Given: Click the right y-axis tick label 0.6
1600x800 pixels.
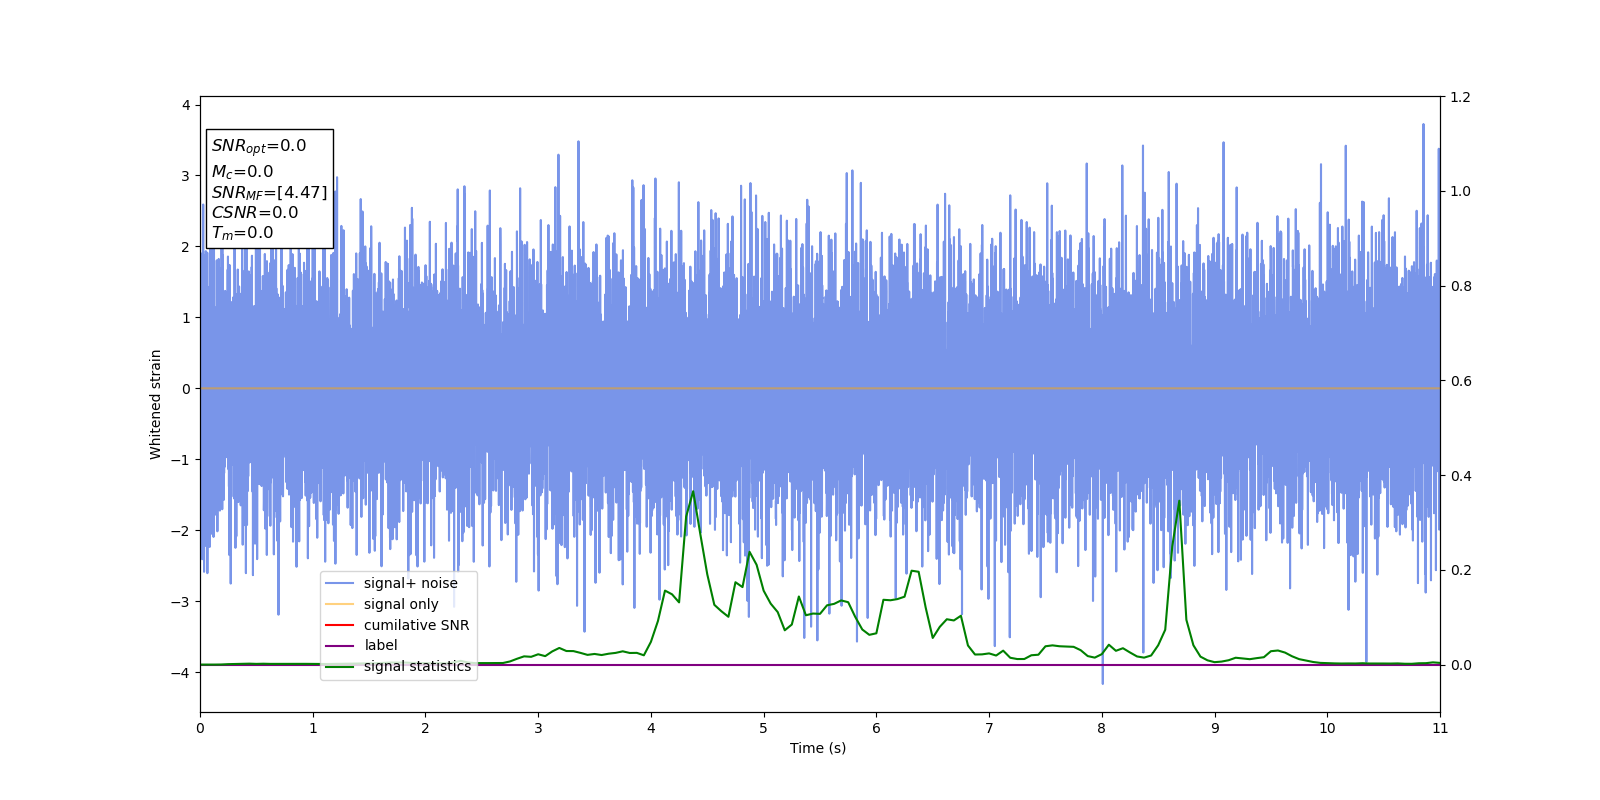Looking at the screenshot, I should pyautogui.click(x=1461, y=381).
